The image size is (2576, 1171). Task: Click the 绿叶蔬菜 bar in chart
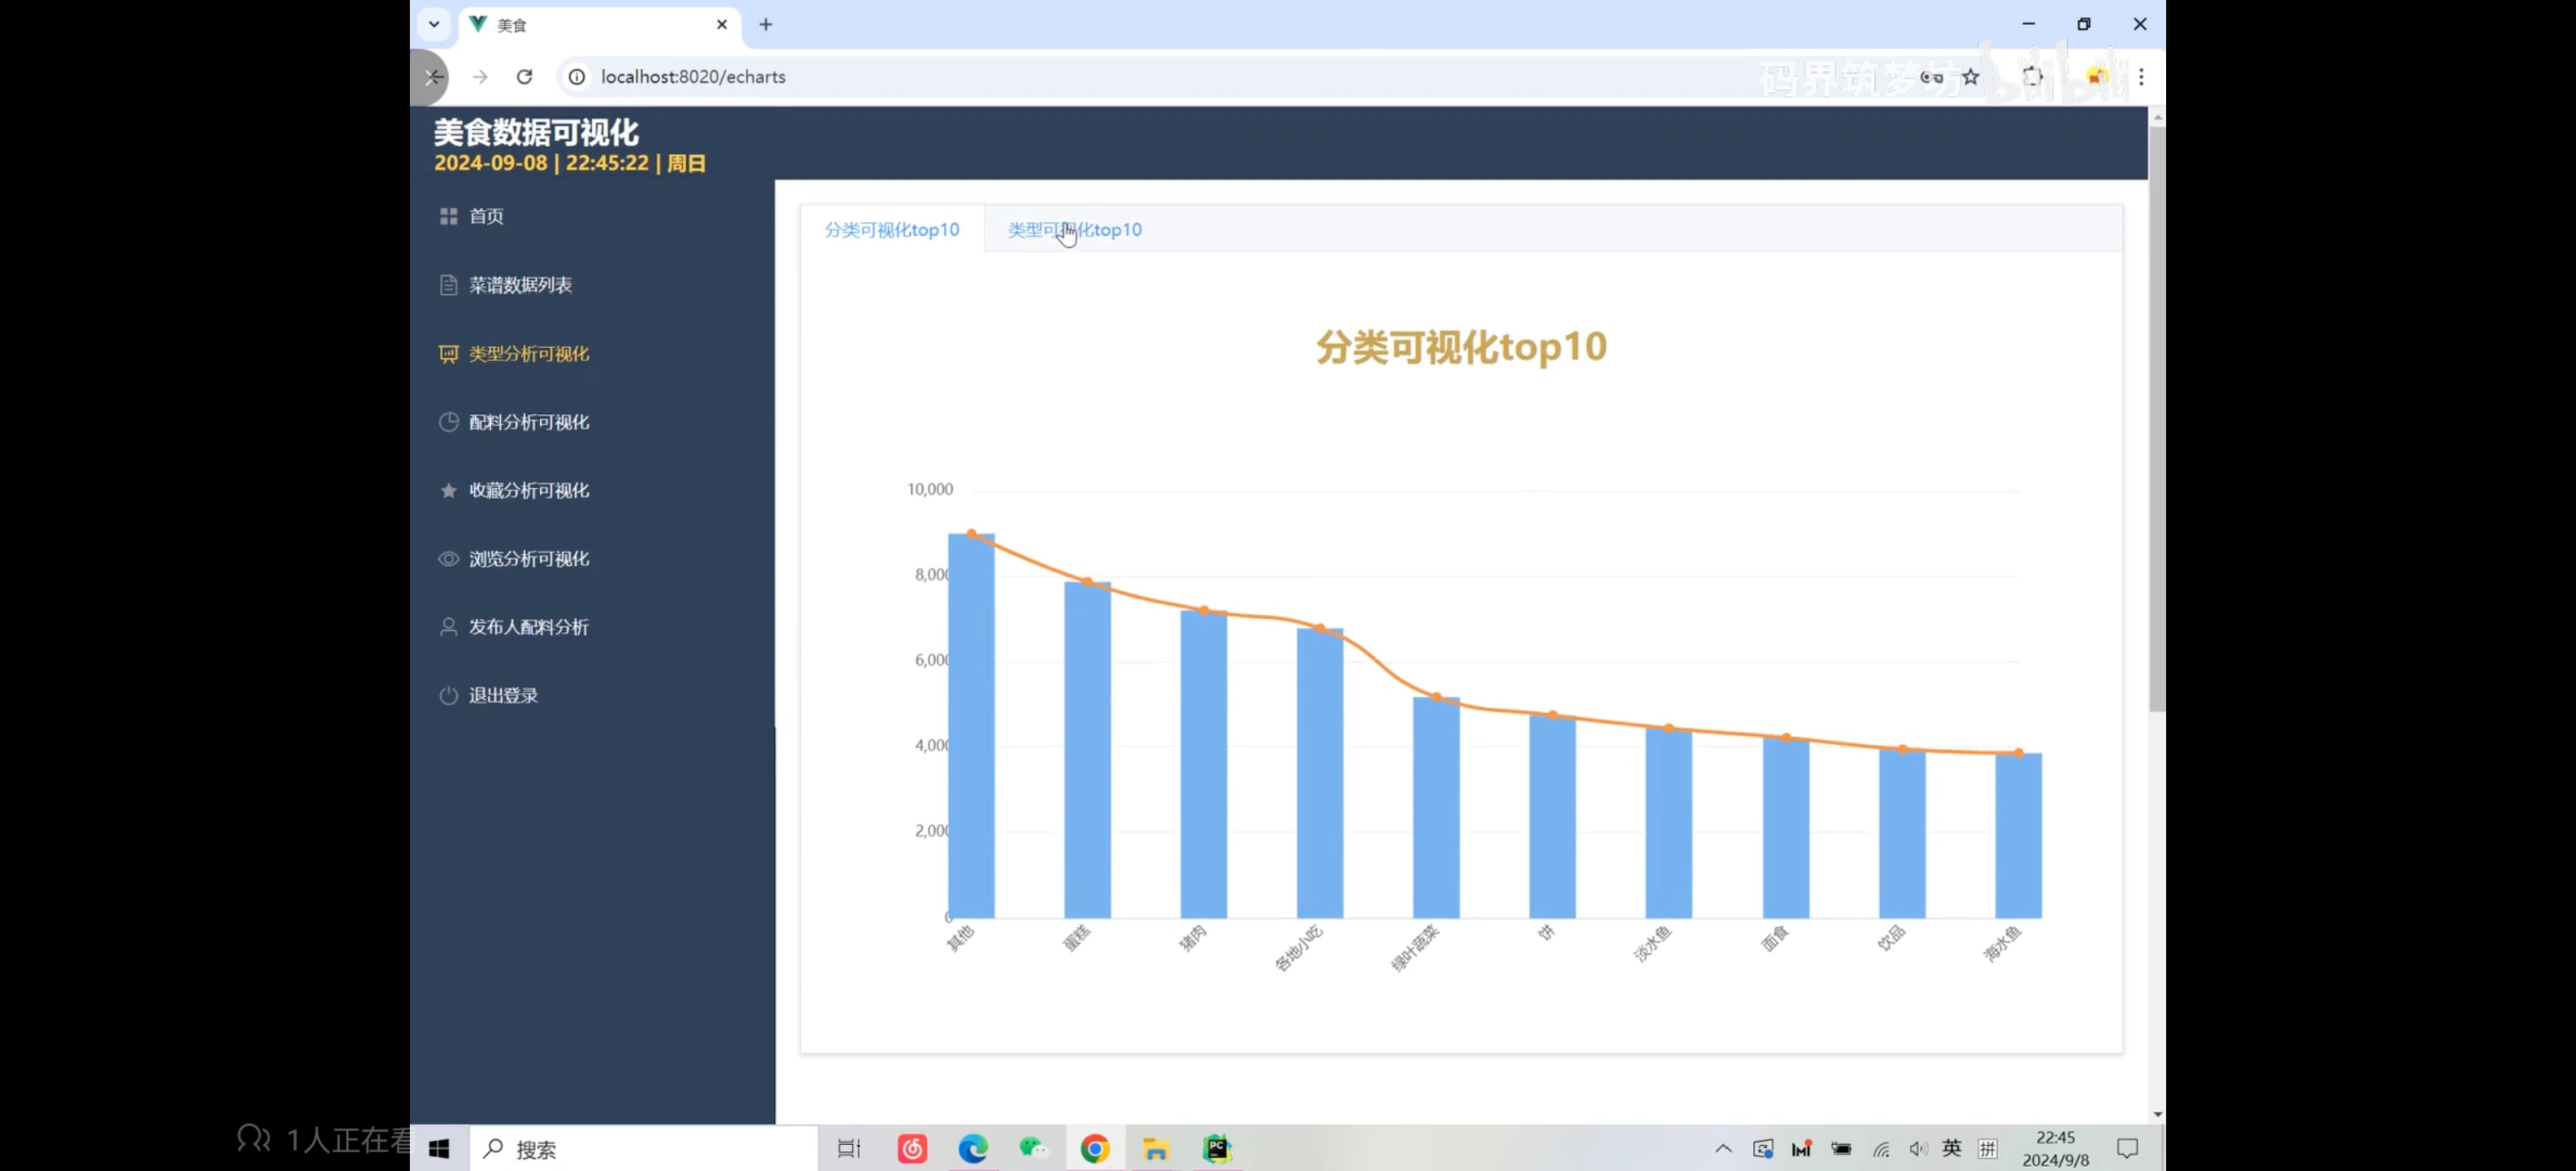tap(1436, 808)
